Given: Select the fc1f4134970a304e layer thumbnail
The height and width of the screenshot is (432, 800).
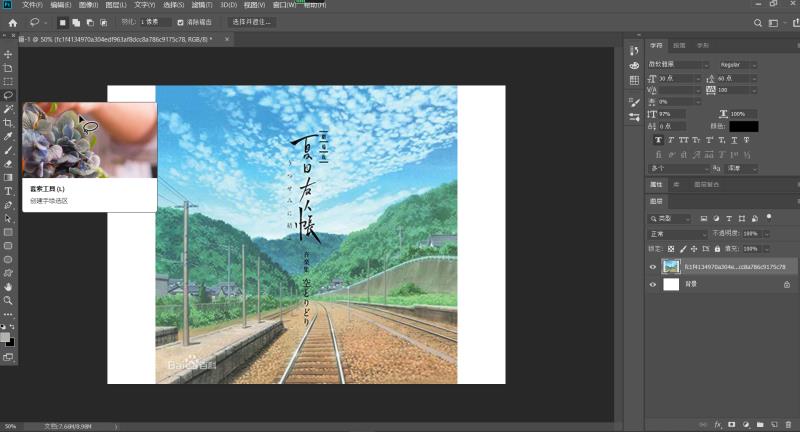Looking at the screenshot, I should coord(671,267).
